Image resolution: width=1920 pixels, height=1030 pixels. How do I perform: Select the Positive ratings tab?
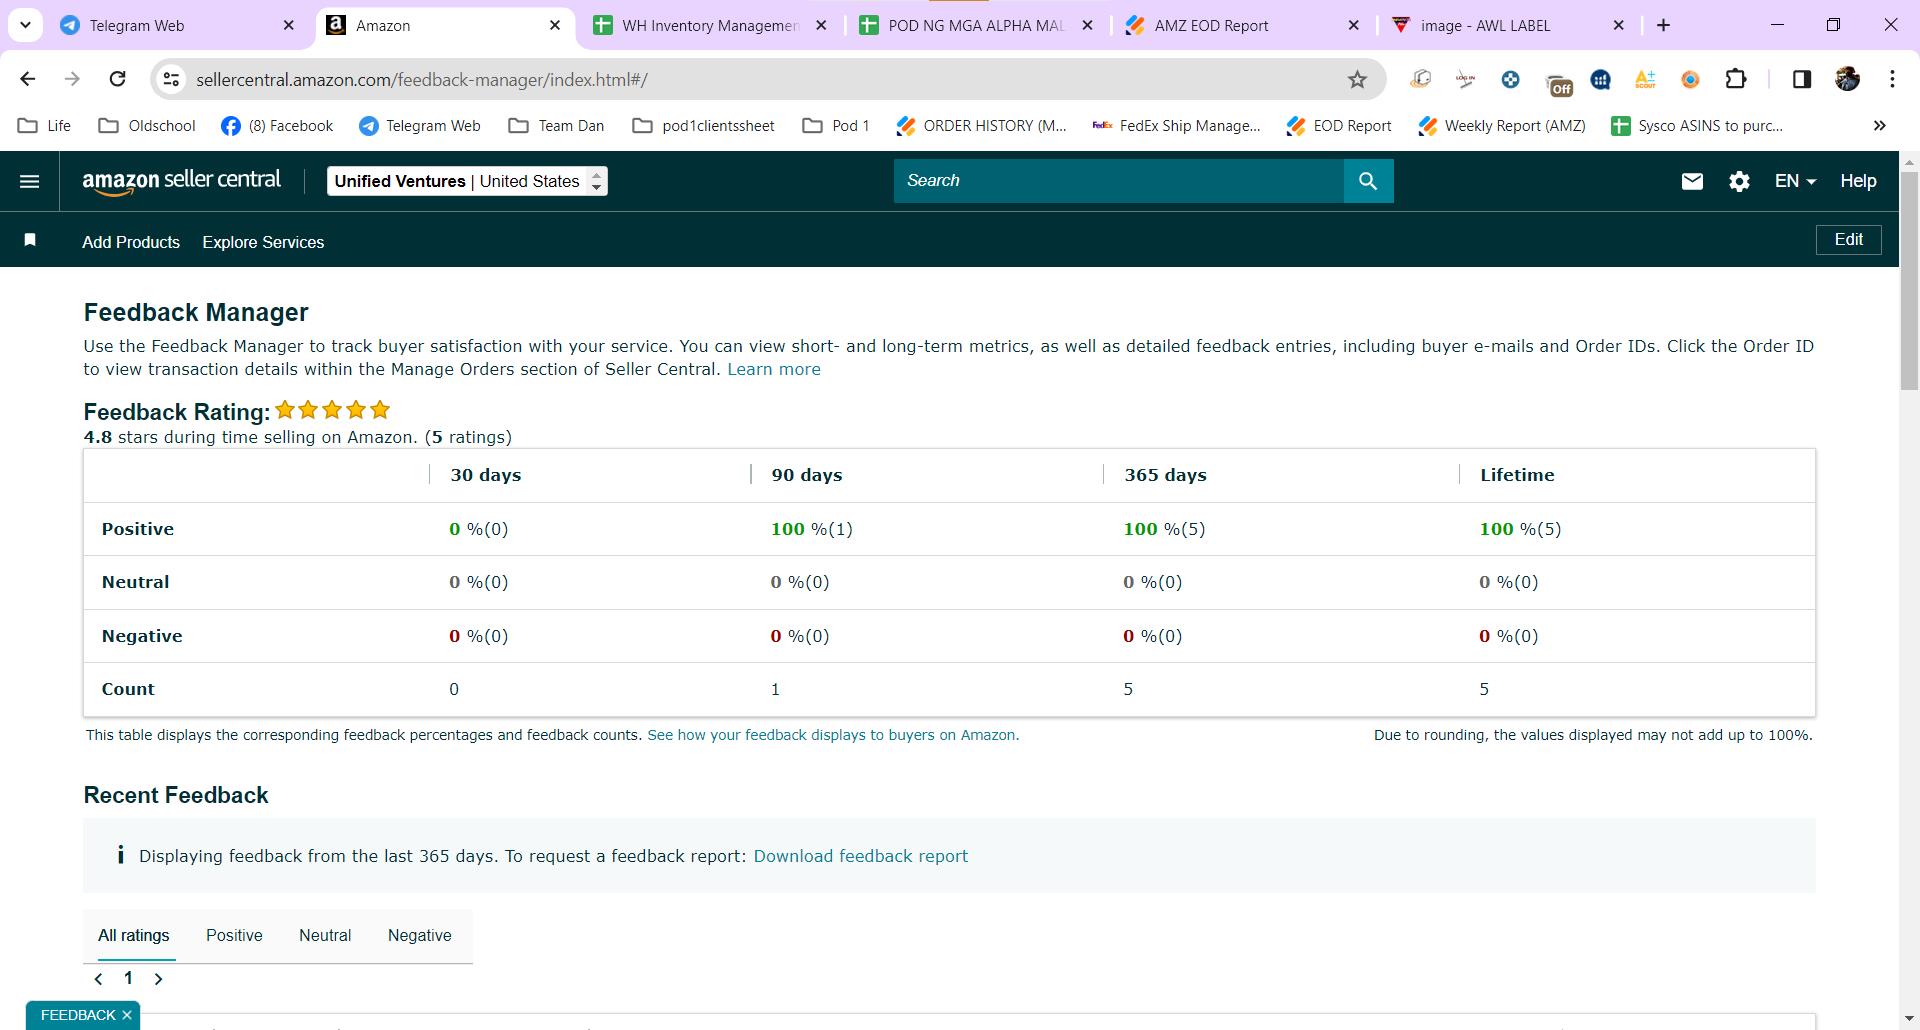pyautogui.click(x=234, y=935)
